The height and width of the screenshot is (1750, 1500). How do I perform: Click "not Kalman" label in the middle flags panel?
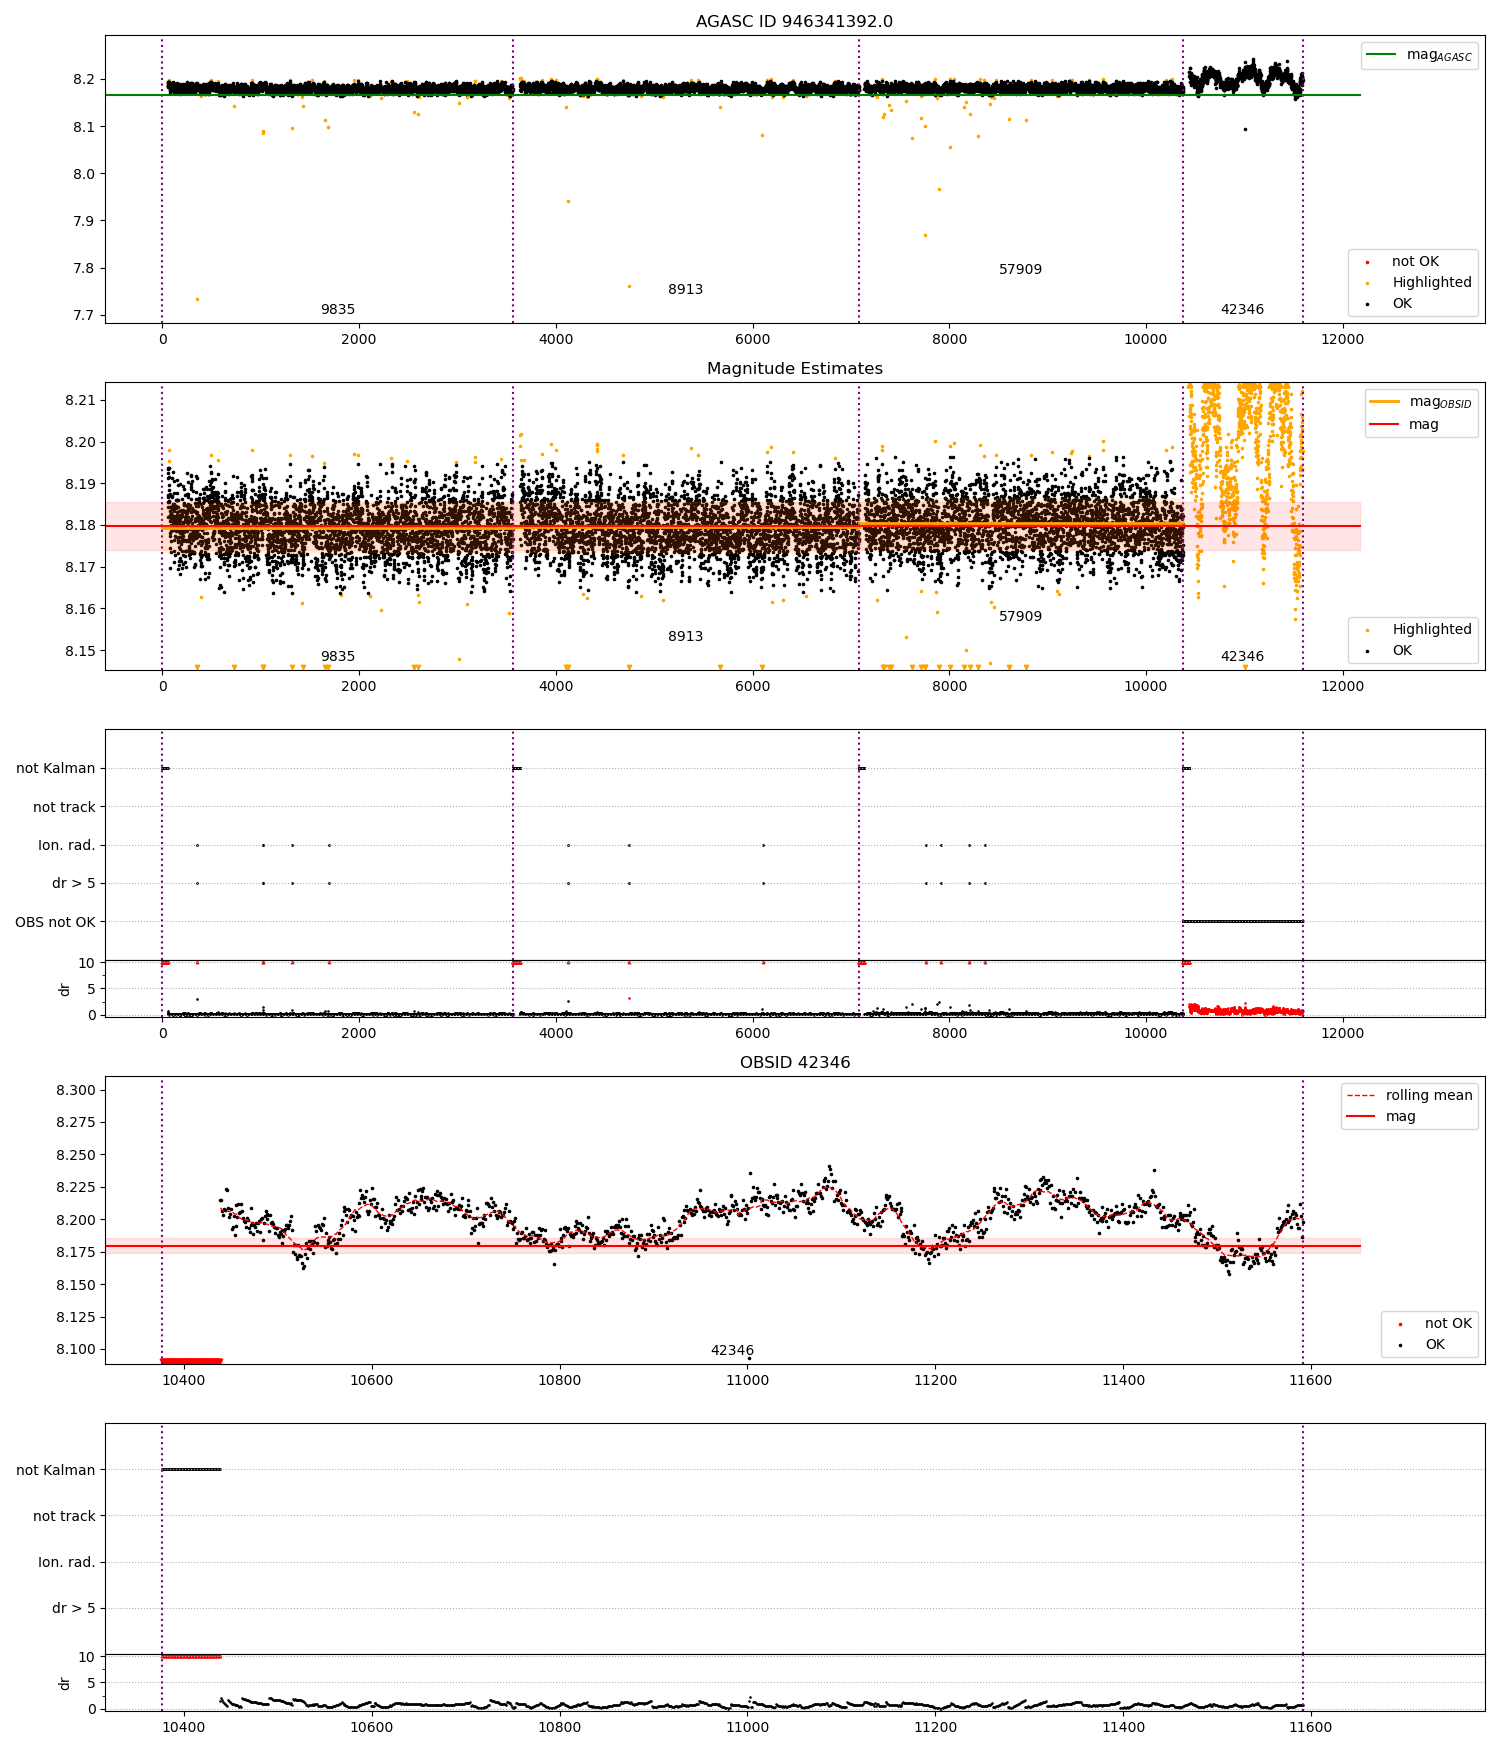(x=56, y=768)
